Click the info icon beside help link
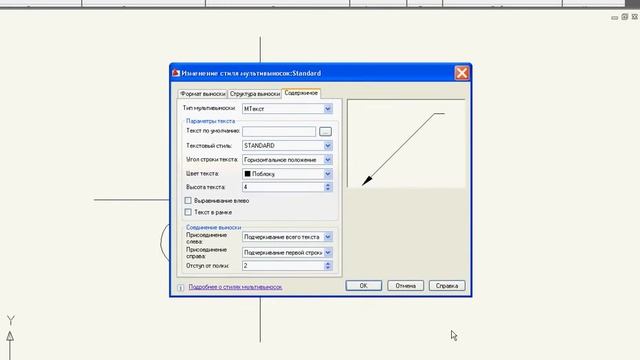Image resolution: width=640 pixels, height=360 pixels. [180, 287]
